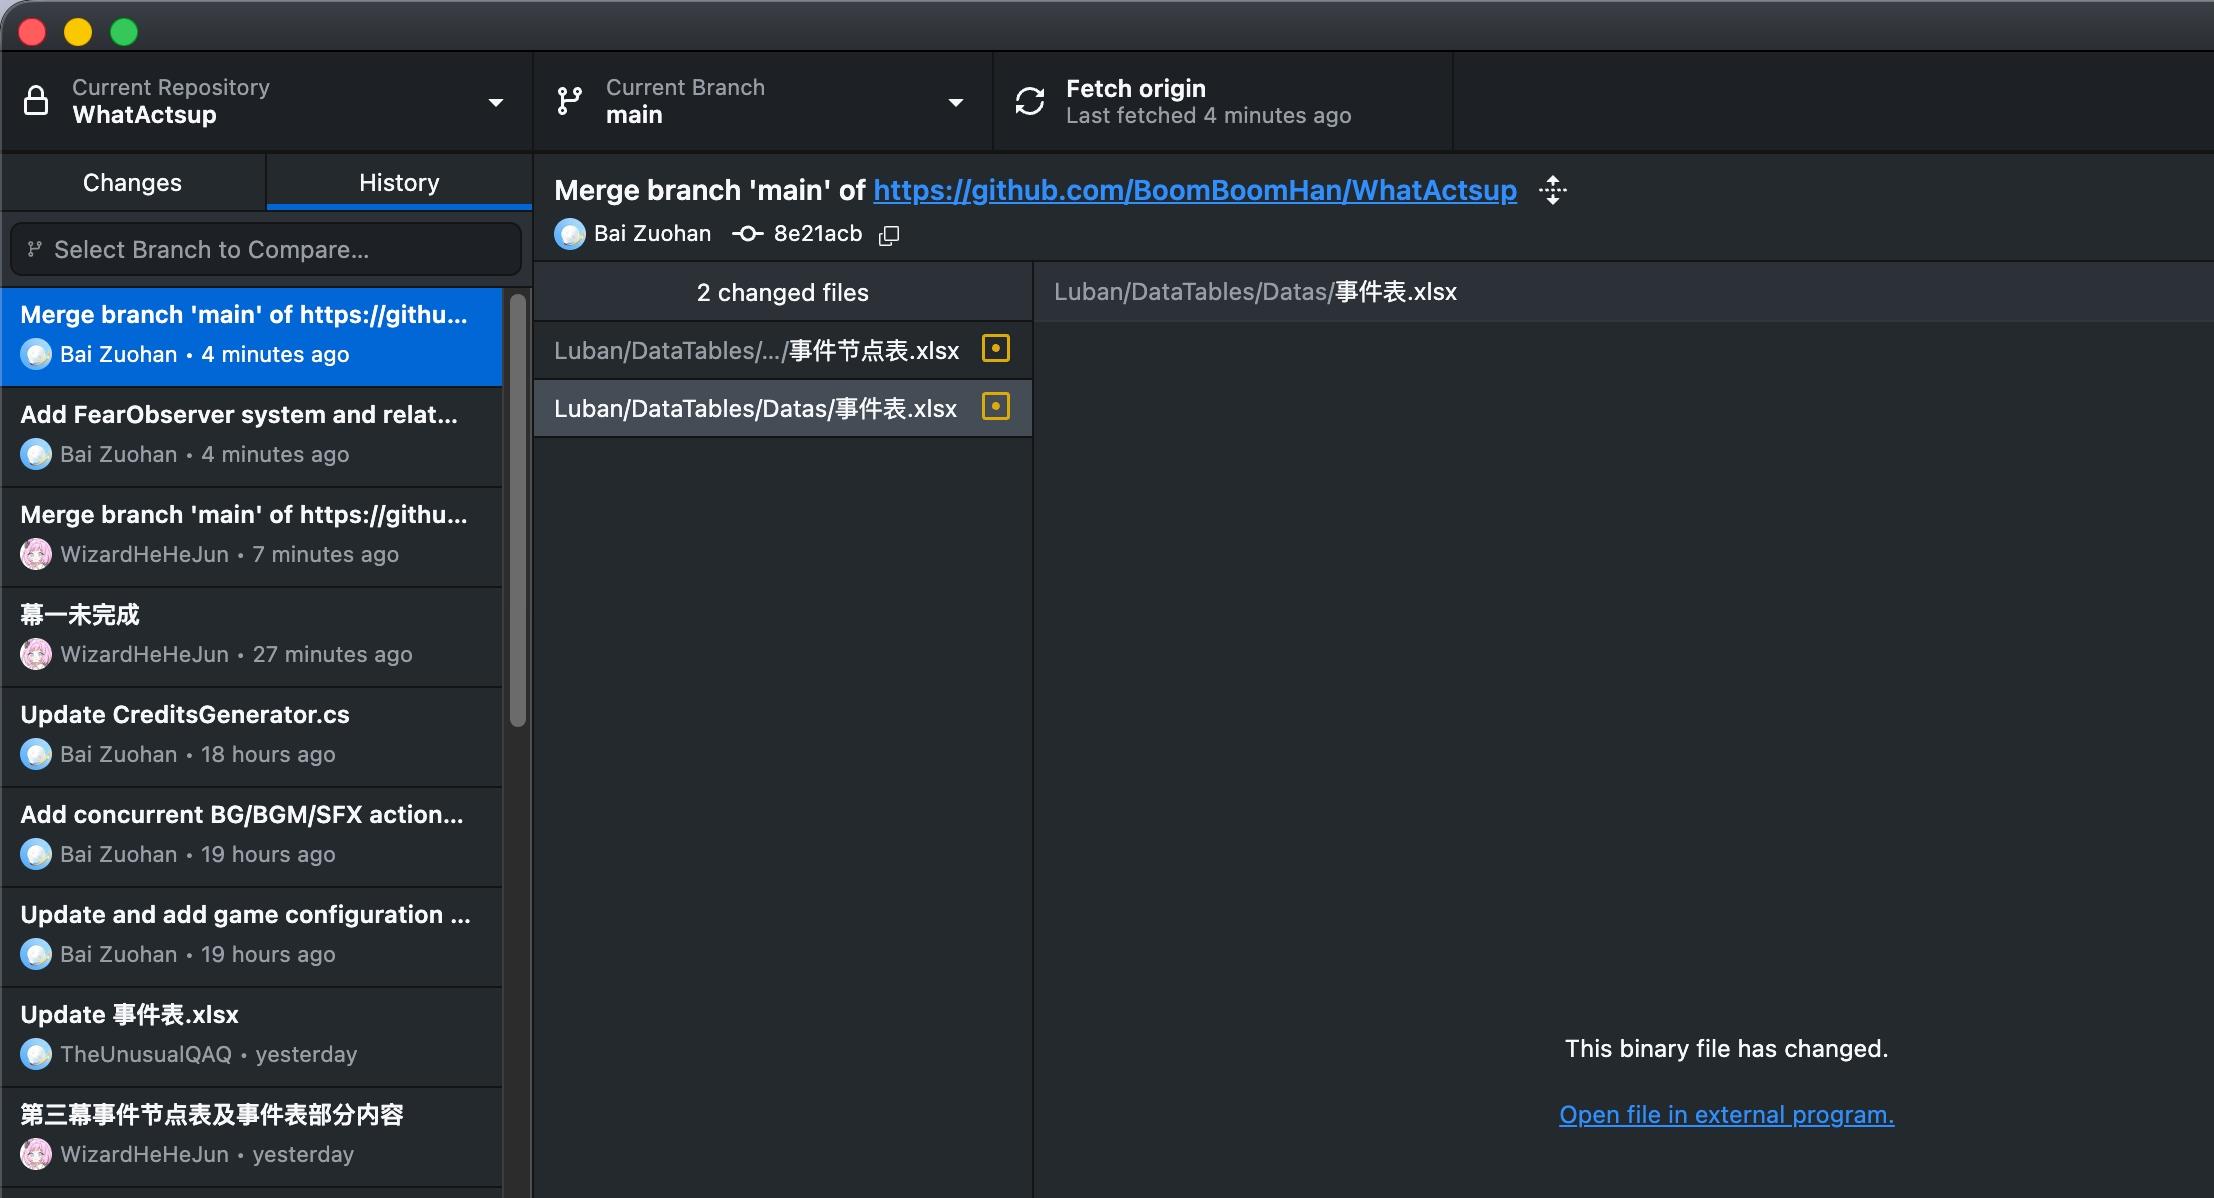This screenshot has width=2214, height=1198.
Task: Click Bai Zuohan avatar in commit header
Action: pyautogui.click(x=570, y=234)
